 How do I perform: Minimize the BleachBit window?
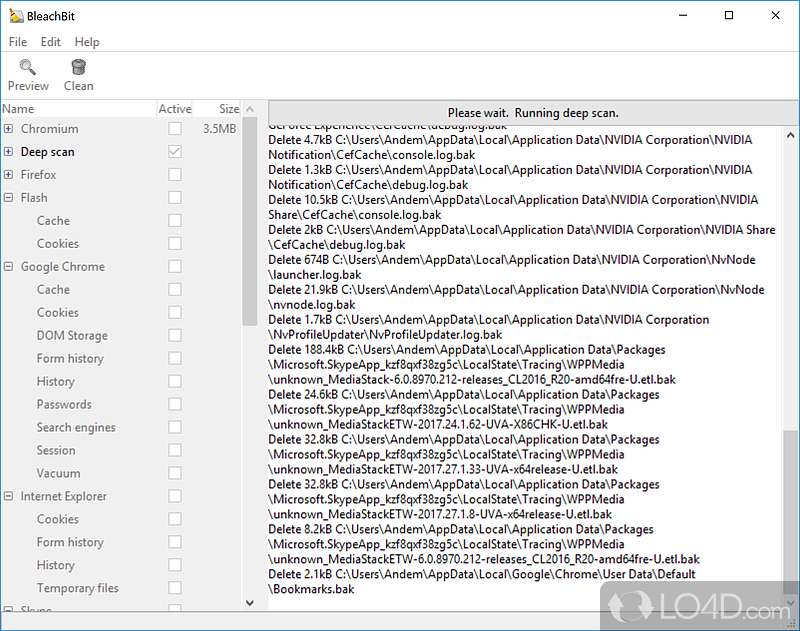(683, 15)
